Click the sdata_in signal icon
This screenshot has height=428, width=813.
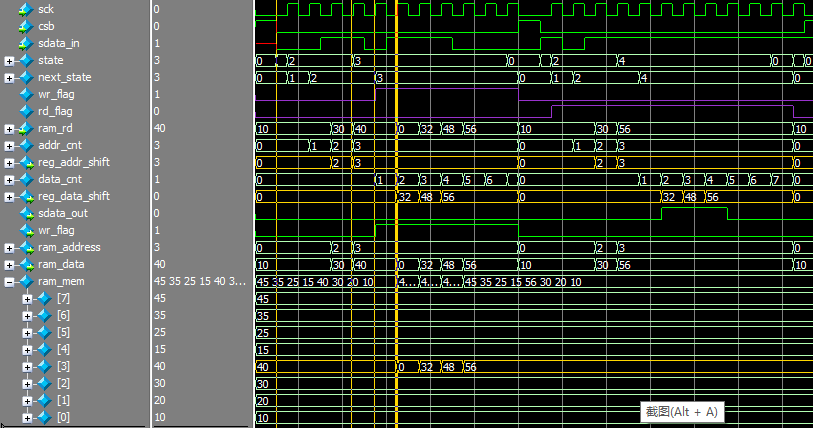[26, 44]
